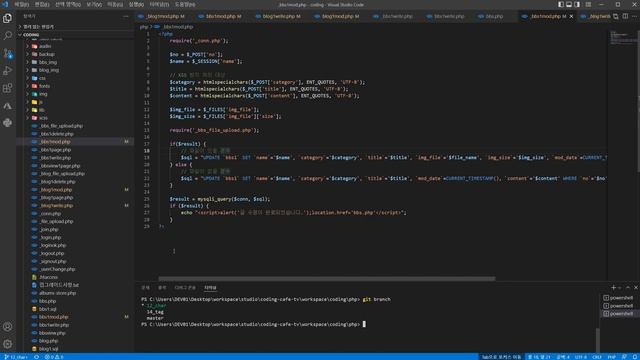Click the Customize Layout icon in title bar
The height and width of the screenshot is (360, 640).
pos(588,4)
